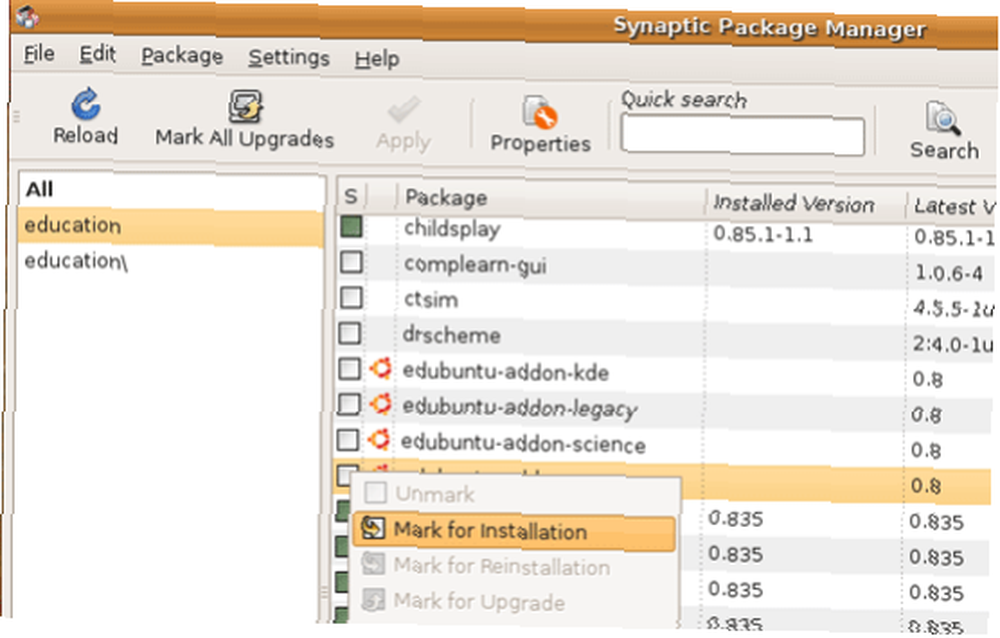Click the icon next to Mark for Reinstallation
Screen dimensions: 1000x638
(373, 564)
